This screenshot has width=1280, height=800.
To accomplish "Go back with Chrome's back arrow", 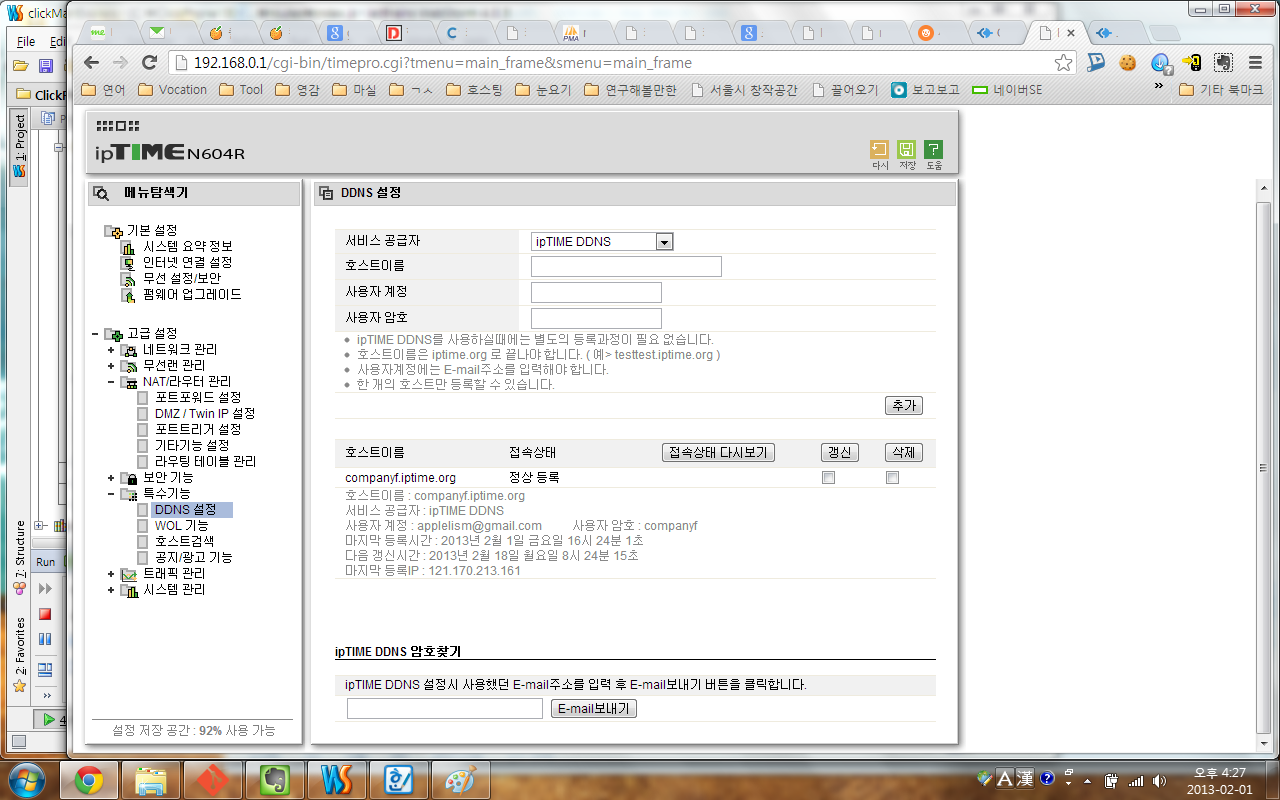I will (x=91, y=62).
